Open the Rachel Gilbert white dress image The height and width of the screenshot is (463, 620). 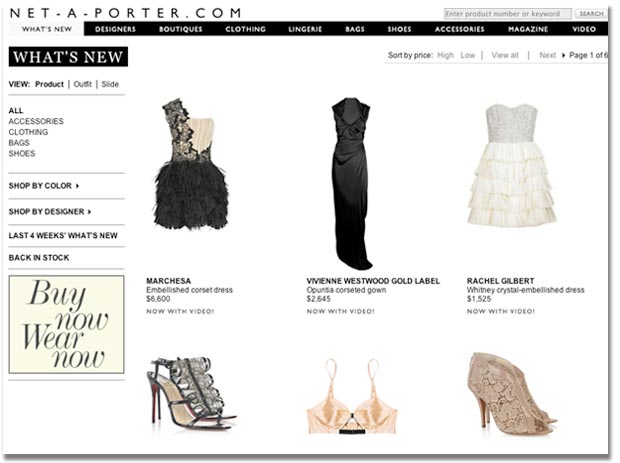point(512,165)
